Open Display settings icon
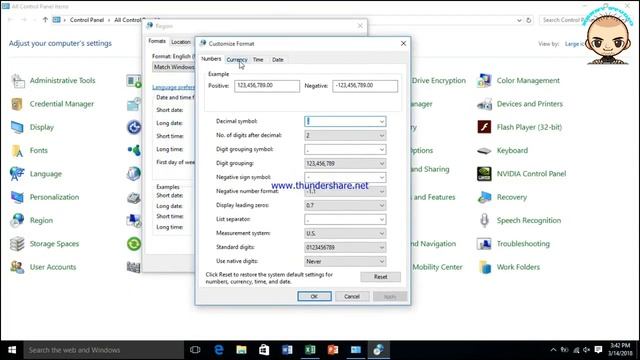Image resolution: width=640 pixels, height=360 pixels. pyautogui.click(x=17, y=127)
